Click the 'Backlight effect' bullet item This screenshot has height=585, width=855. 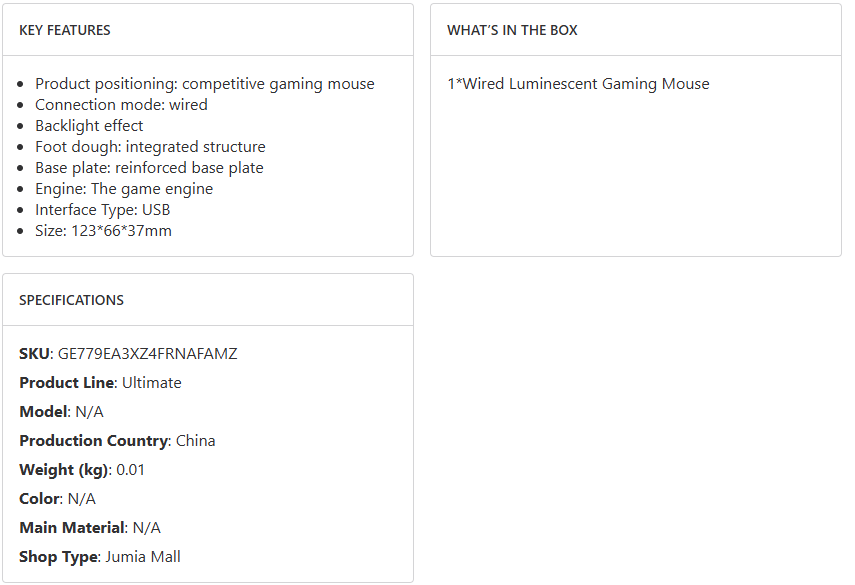point(89,126)
